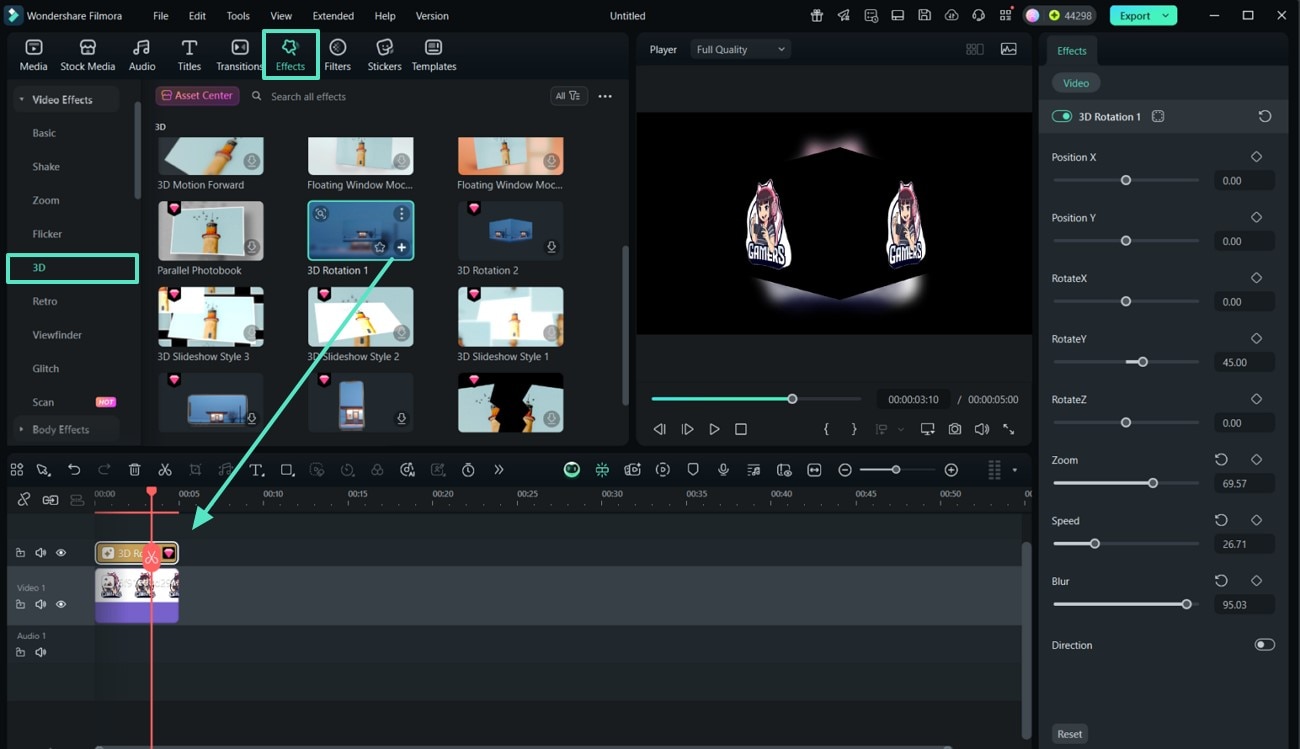Viewport: 1300px width, 749px height.
Task: Lock the Audio 1 track
Action: (x=21, y=653)
